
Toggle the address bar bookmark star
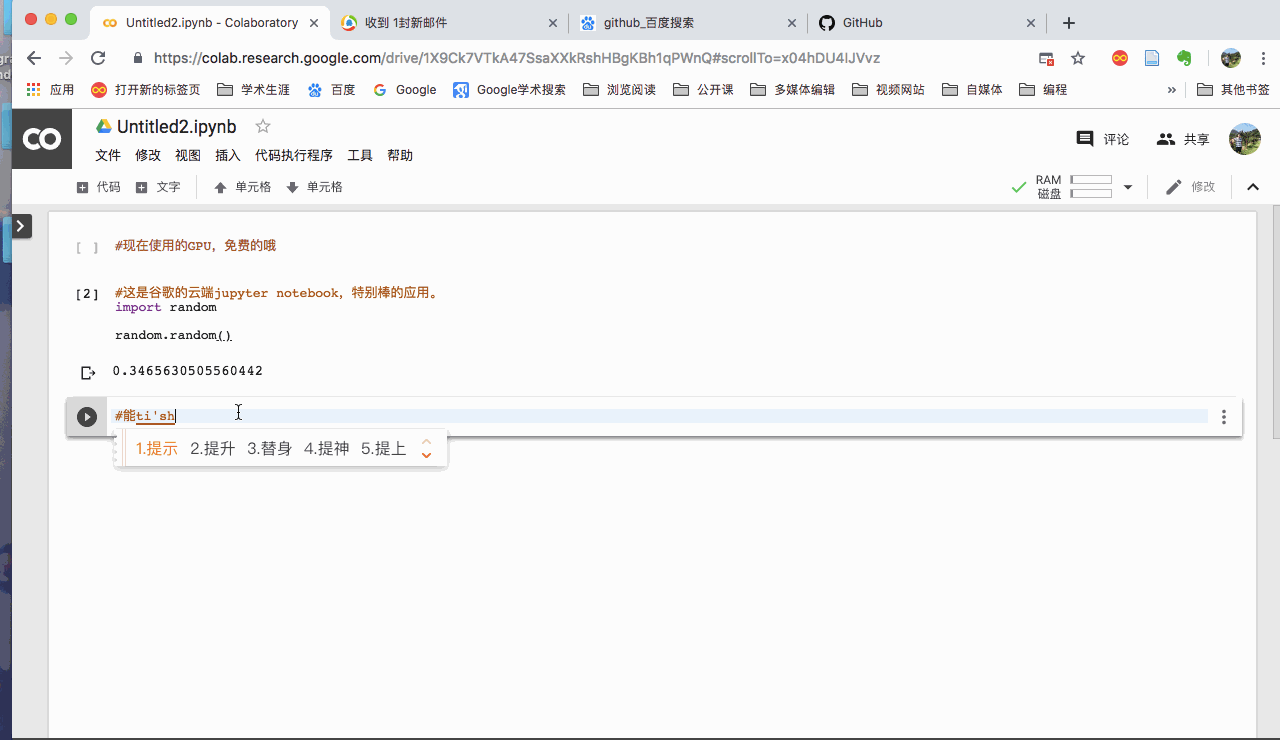[x=1078, y=59]
